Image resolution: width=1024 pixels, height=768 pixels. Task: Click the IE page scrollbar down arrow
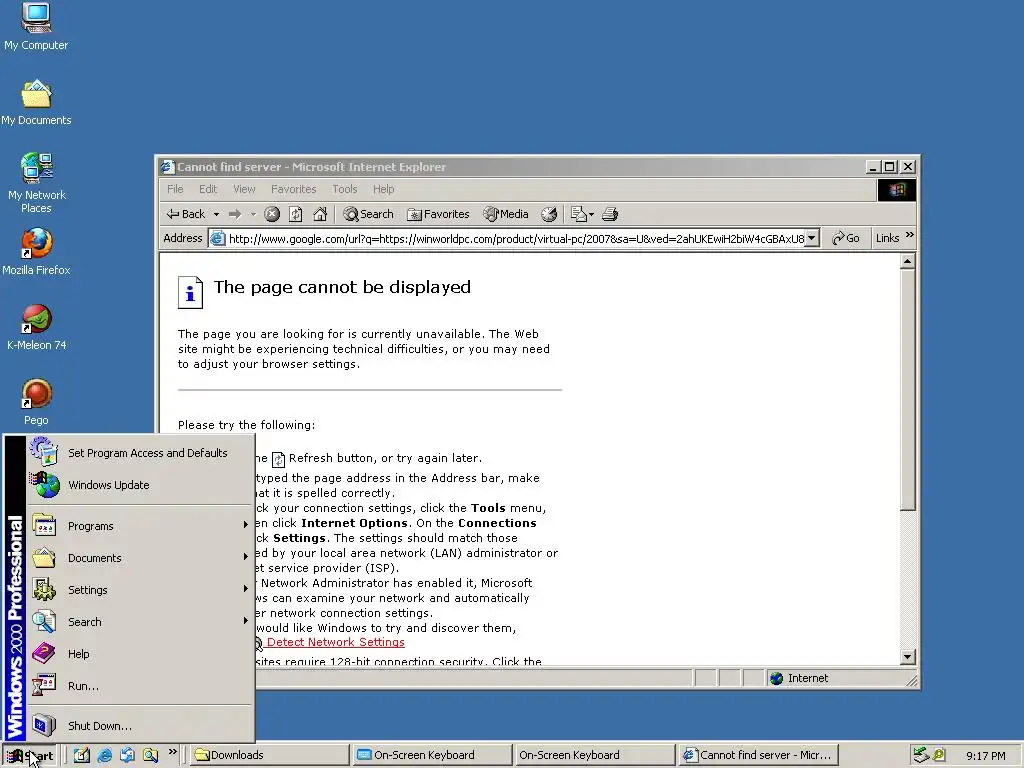[x=907, y=657]
